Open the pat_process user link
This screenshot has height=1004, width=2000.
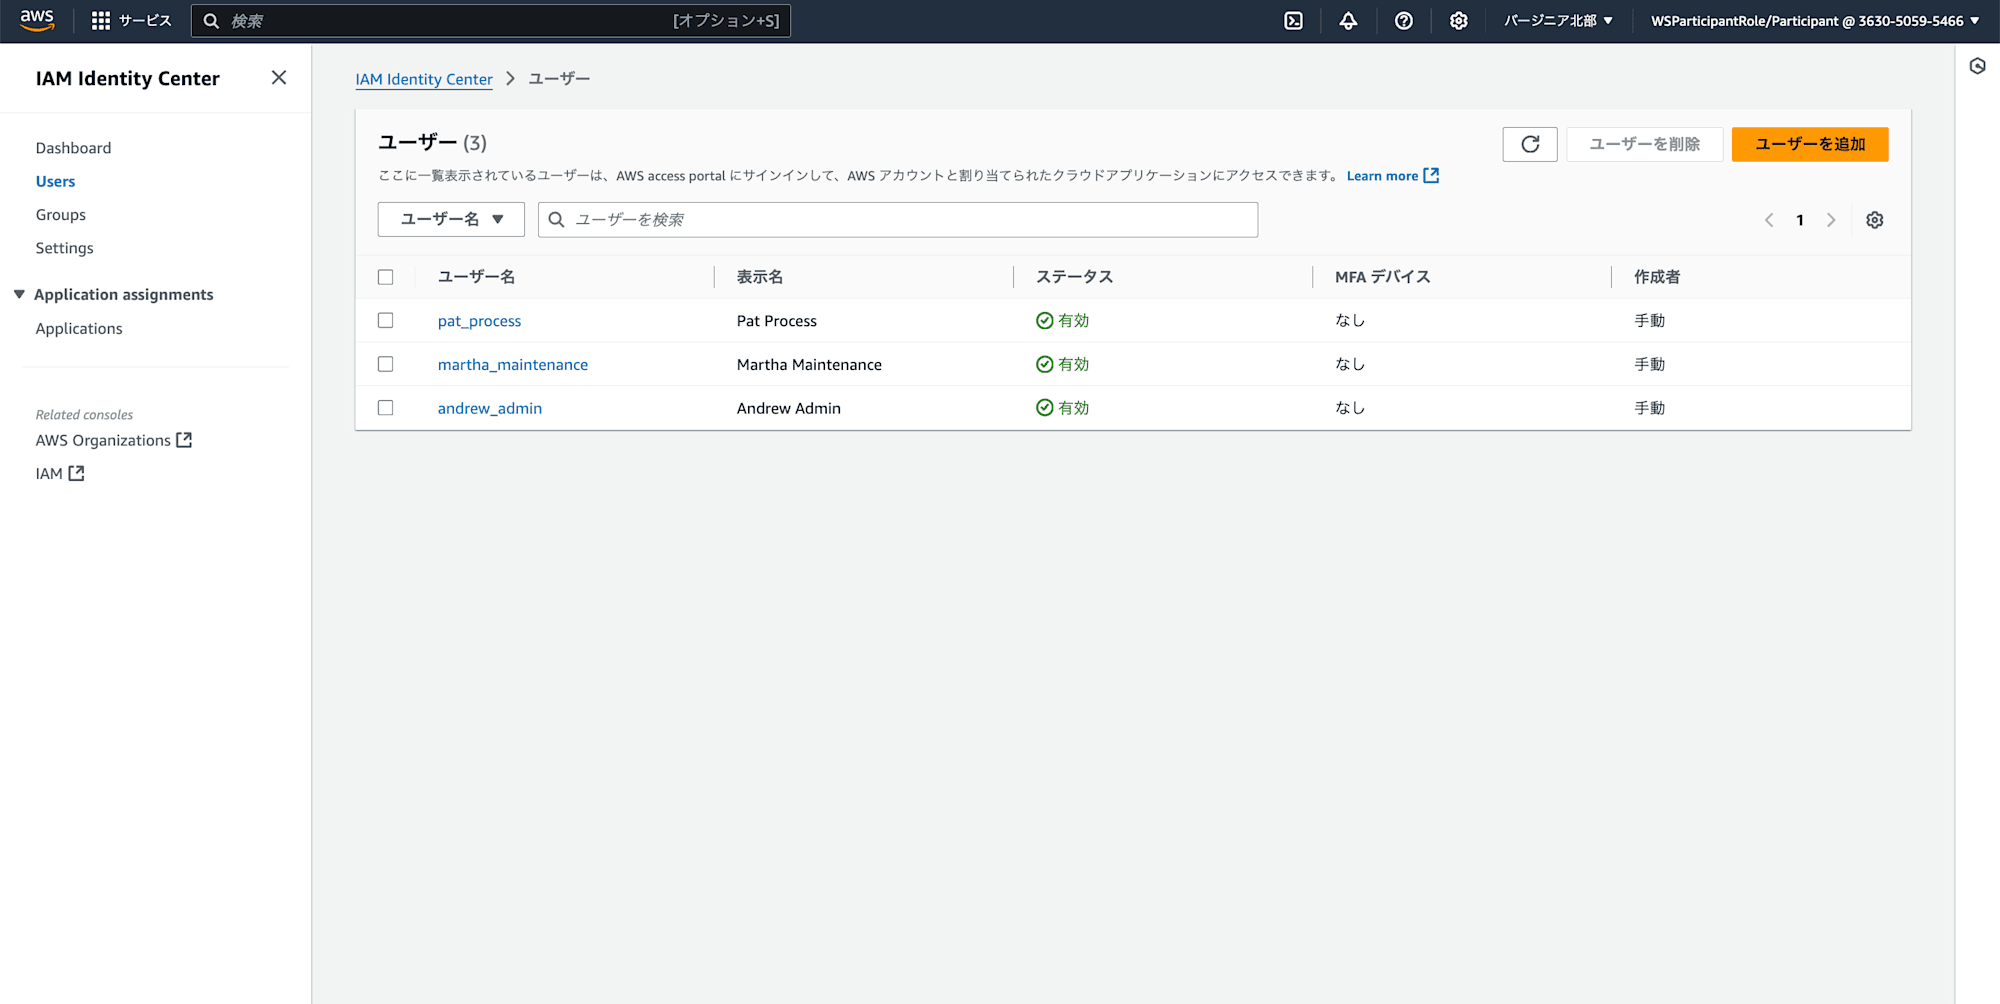pos(479,321)
